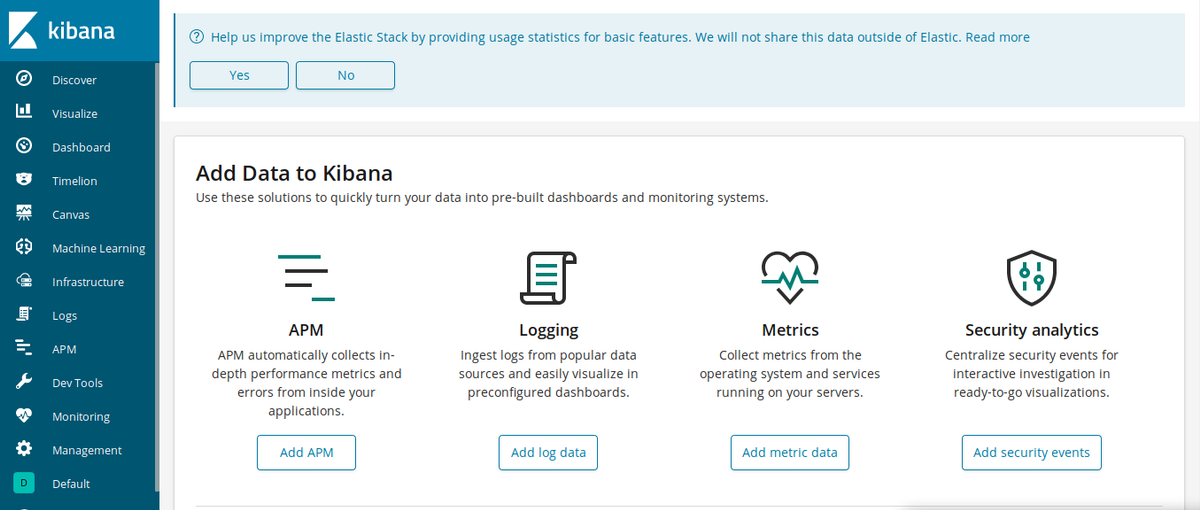Open the Infrastructure icon in sidebar
This screenshot has height=510, width=1200.
(x=24, y=281)
